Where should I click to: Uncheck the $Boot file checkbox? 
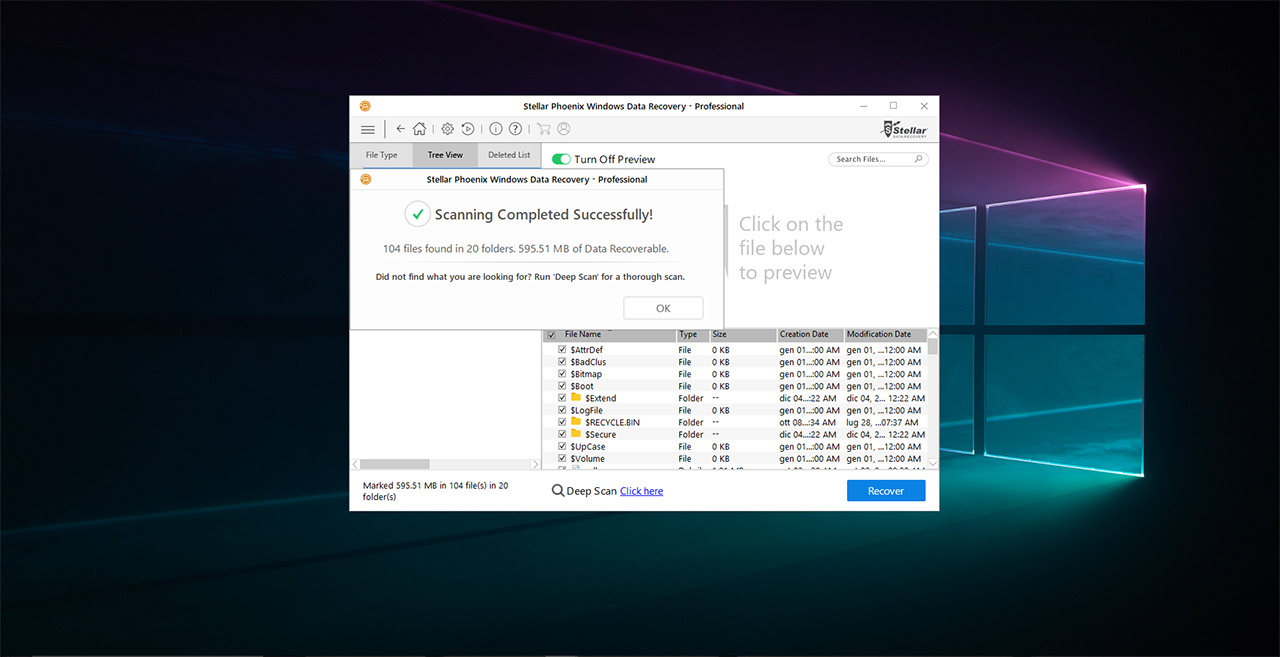(x=562, y=386)
